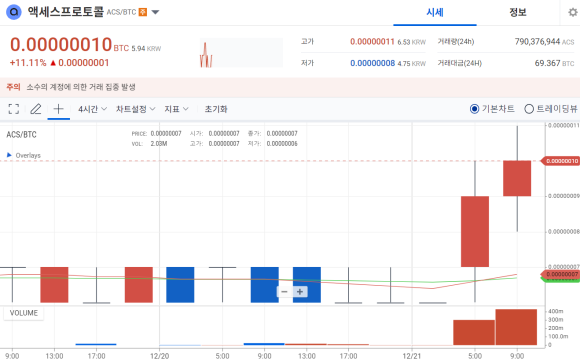The width and height of the screenshot is (580, 363).
Task: Click the 초기화 reset button
Action: (216, 109)
